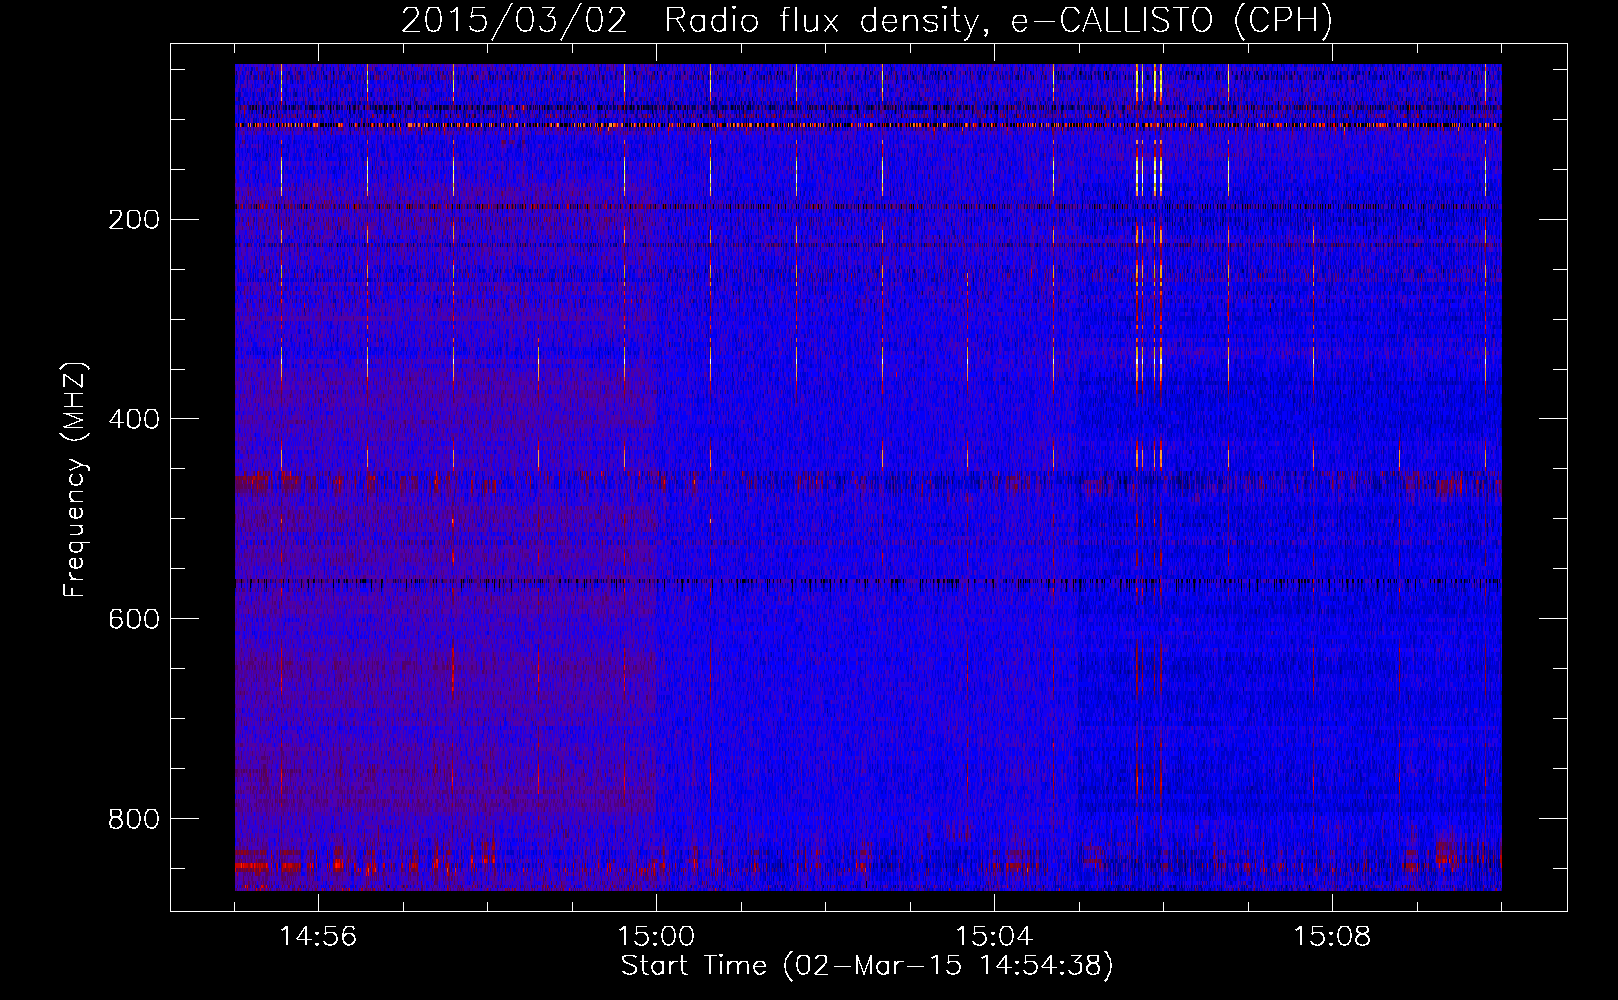Click the 14:56 time tick label
Image resolution: width=1618 pixels, height=1000 pixels.
(x=318, y=937)
